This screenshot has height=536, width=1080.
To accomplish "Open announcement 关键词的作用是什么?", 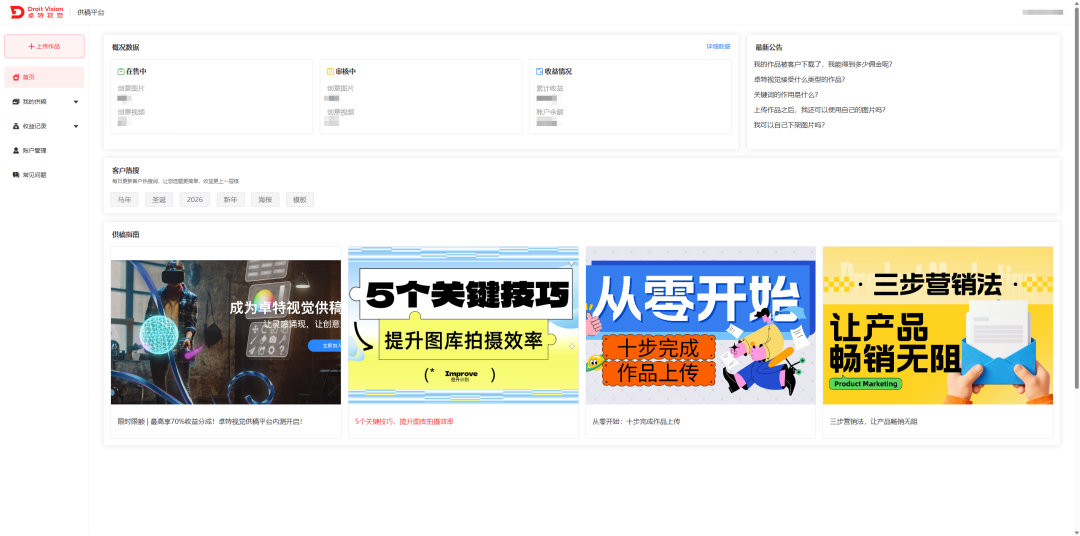I will click(786, 94).
